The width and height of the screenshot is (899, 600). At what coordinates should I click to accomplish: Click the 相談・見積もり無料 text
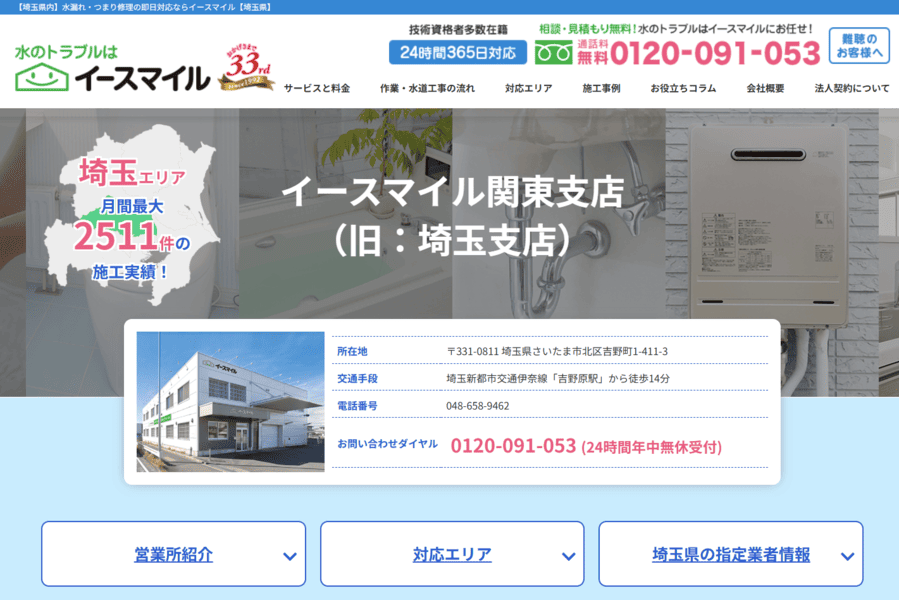tap(588, 29)
